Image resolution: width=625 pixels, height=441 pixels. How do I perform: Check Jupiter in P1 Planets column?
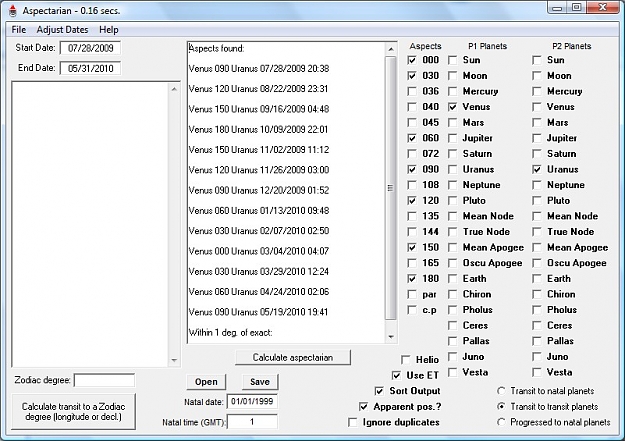452,138
